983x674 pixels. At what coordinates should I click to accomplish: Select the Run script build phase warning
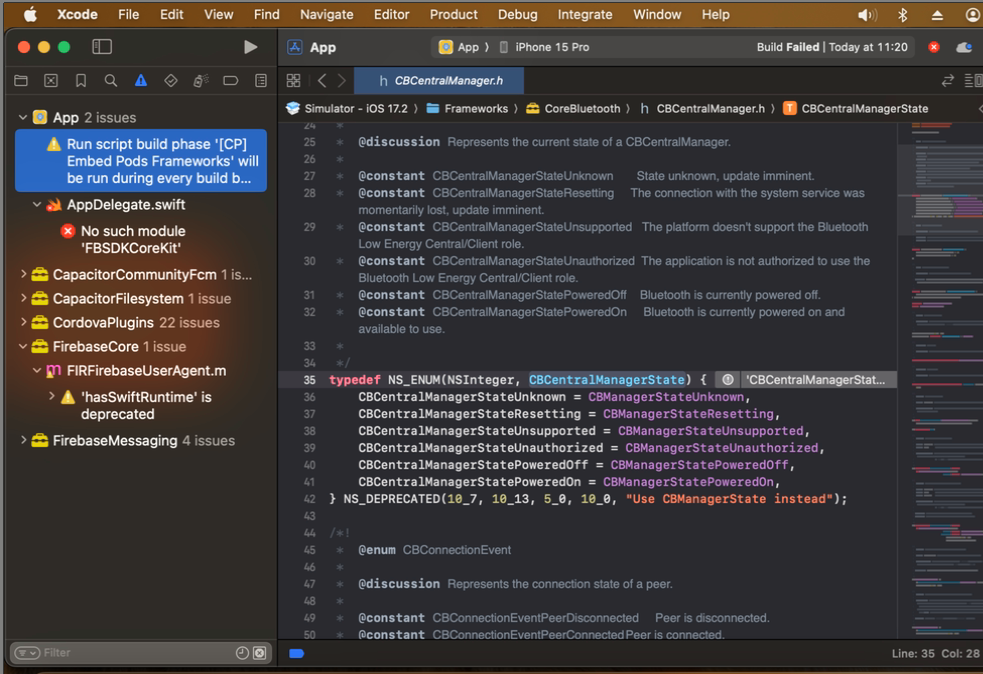click(x=141, y=161)
